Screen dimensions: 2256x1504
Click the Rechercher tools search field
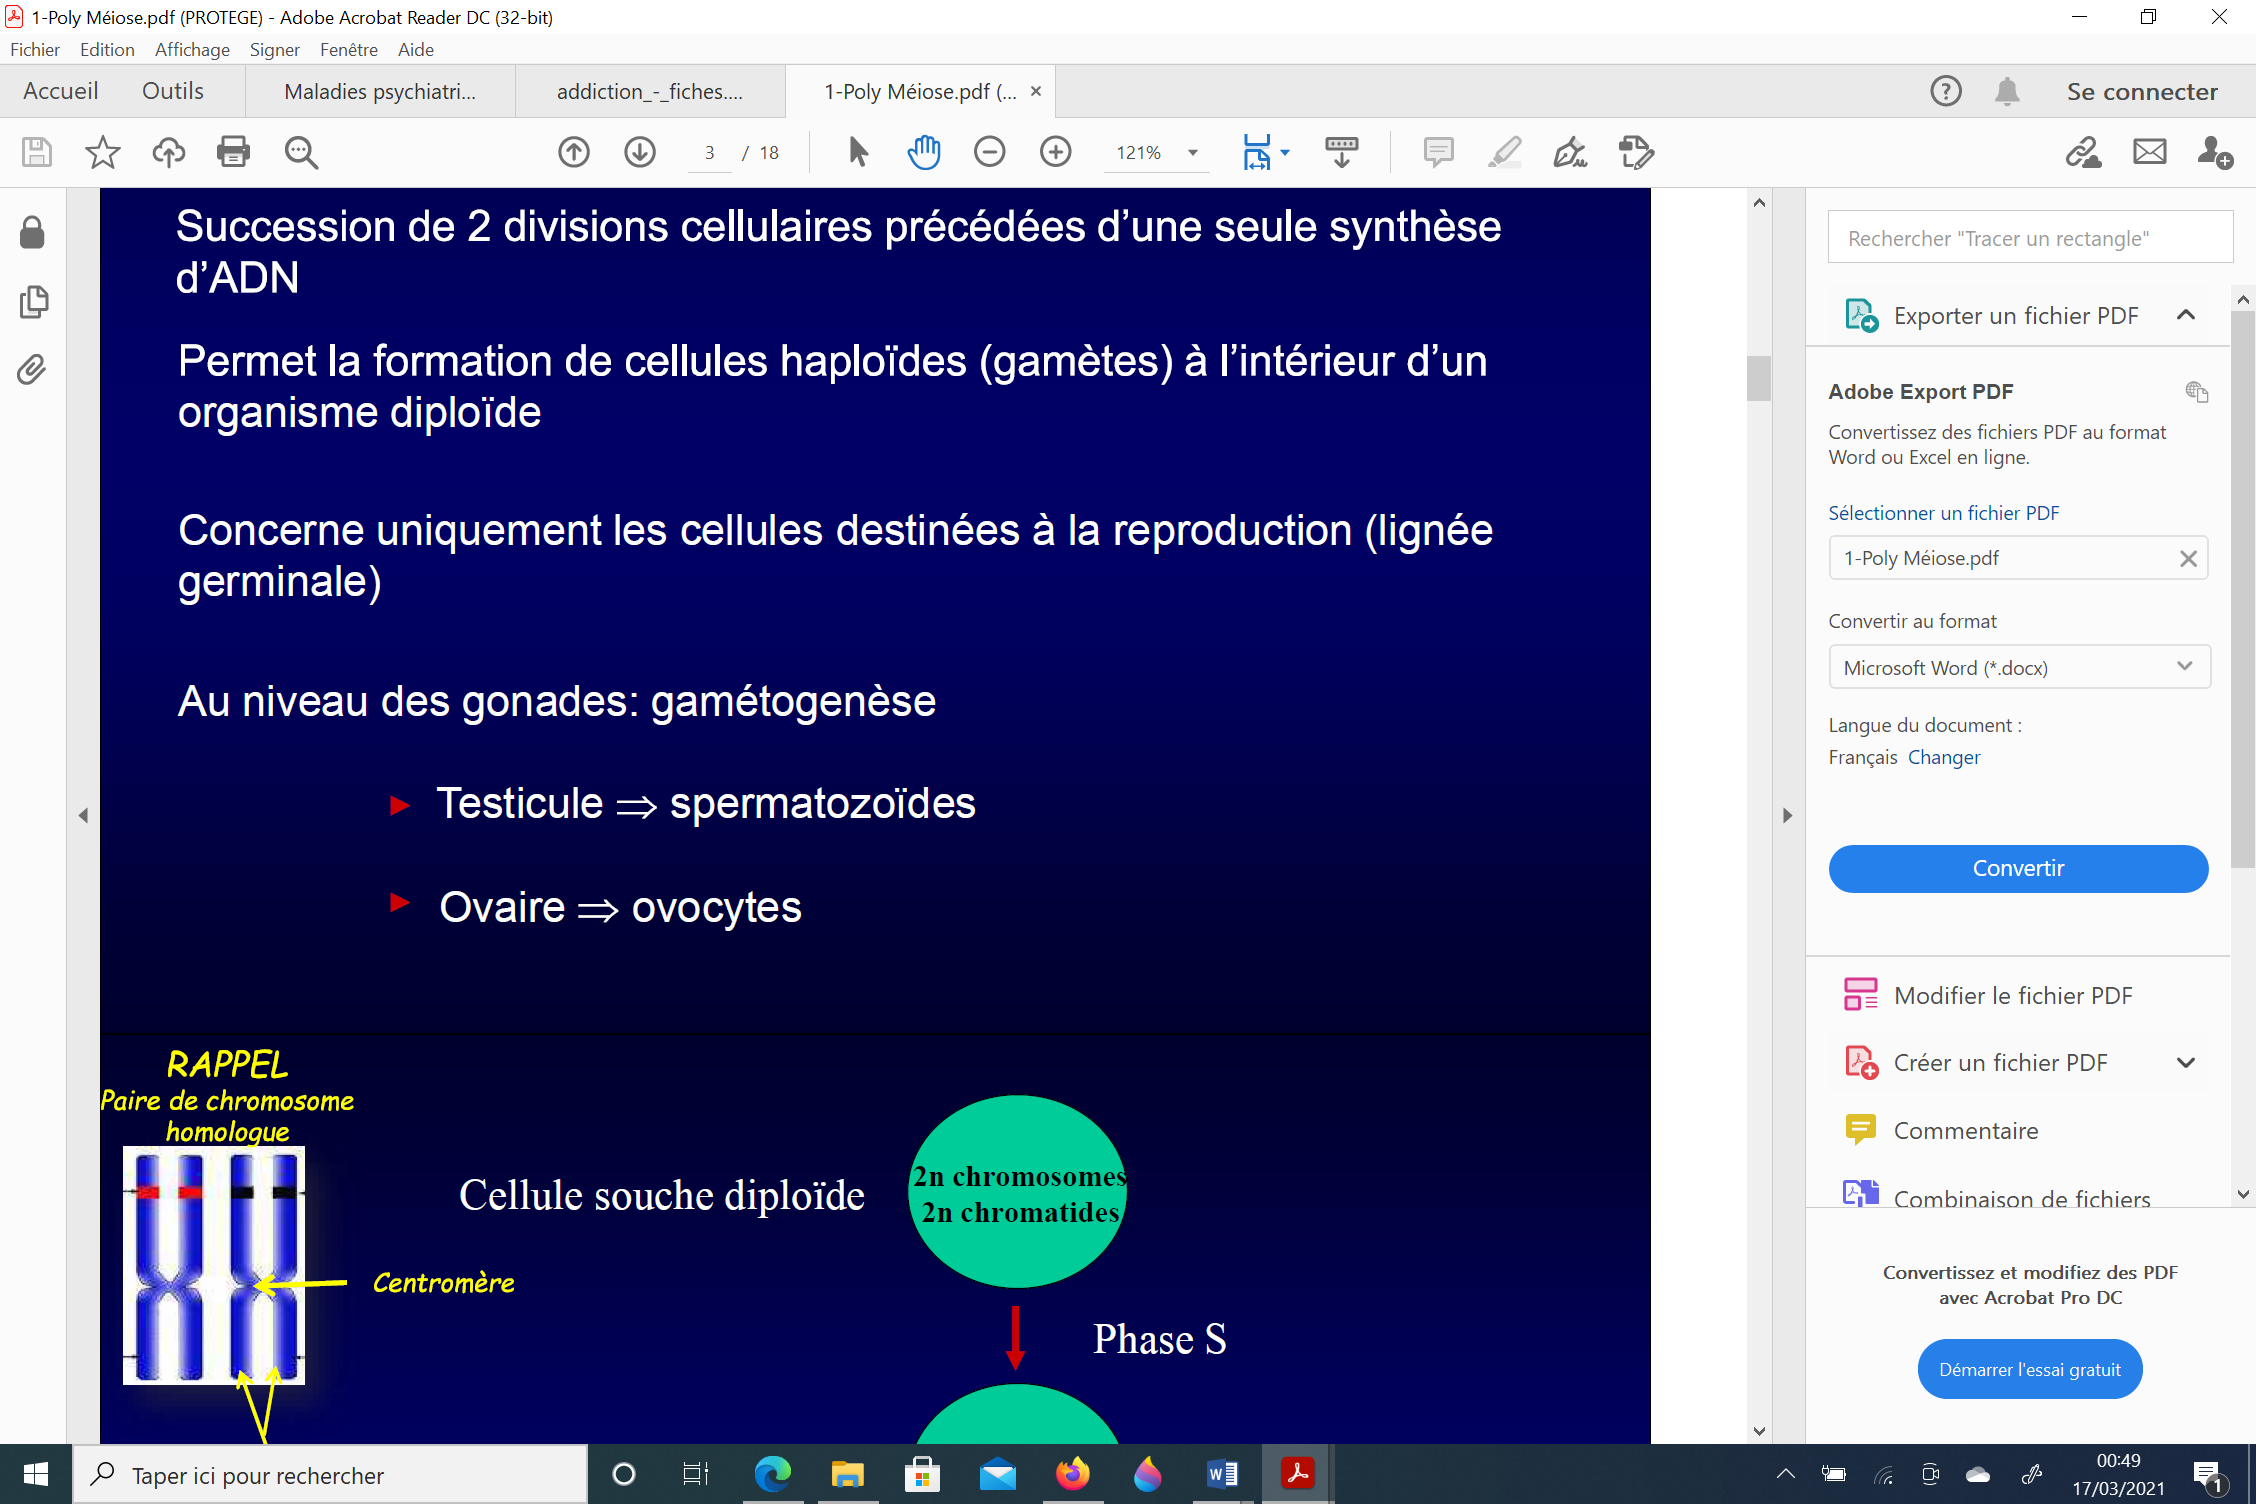[x=2029, y=238]
